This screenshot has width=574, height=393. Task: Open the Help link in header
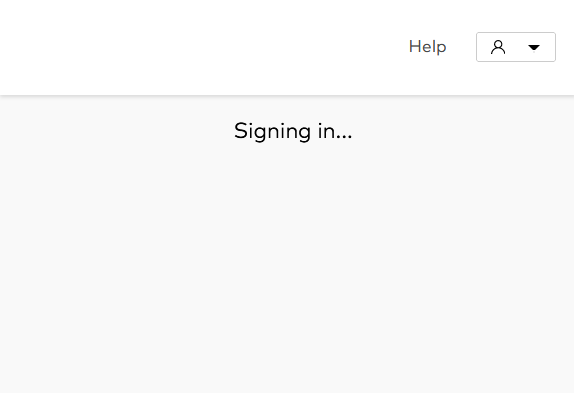coord(427,47)
